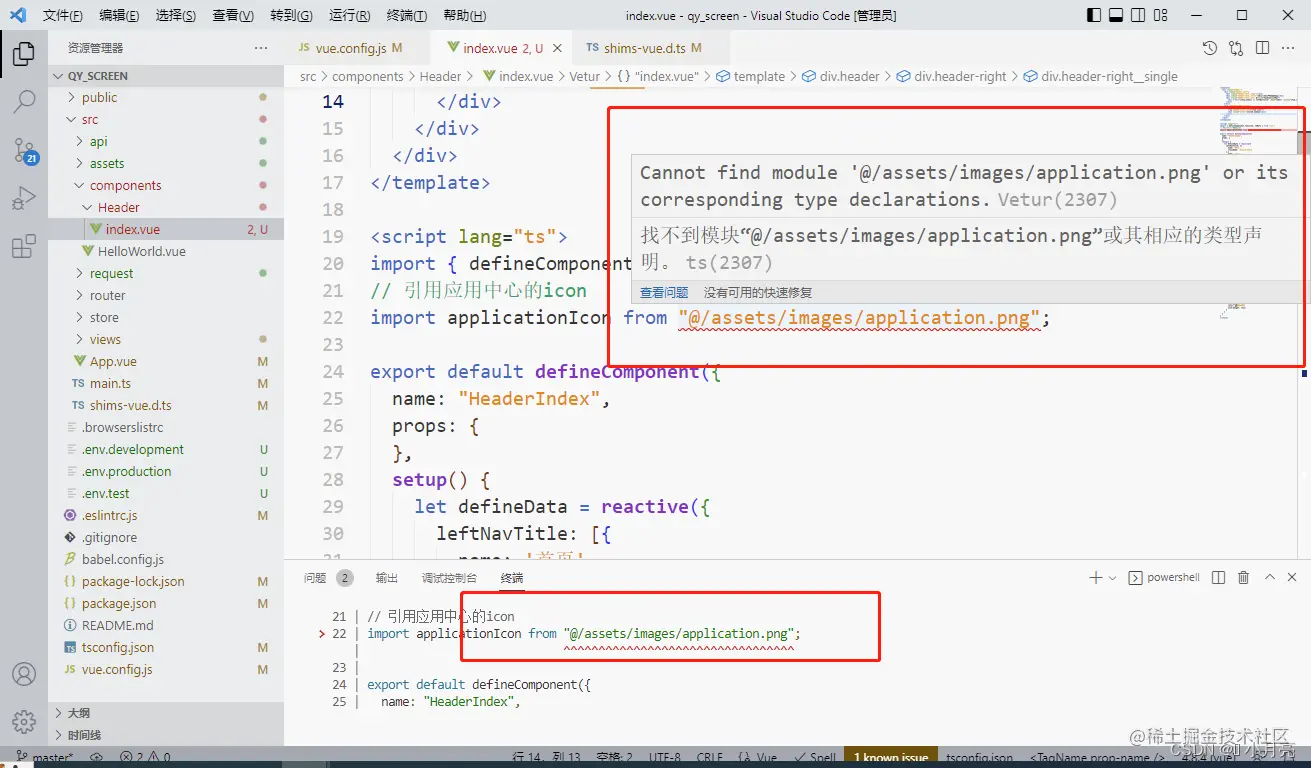Toggle the primary side bar layout button

point(1095,15)
